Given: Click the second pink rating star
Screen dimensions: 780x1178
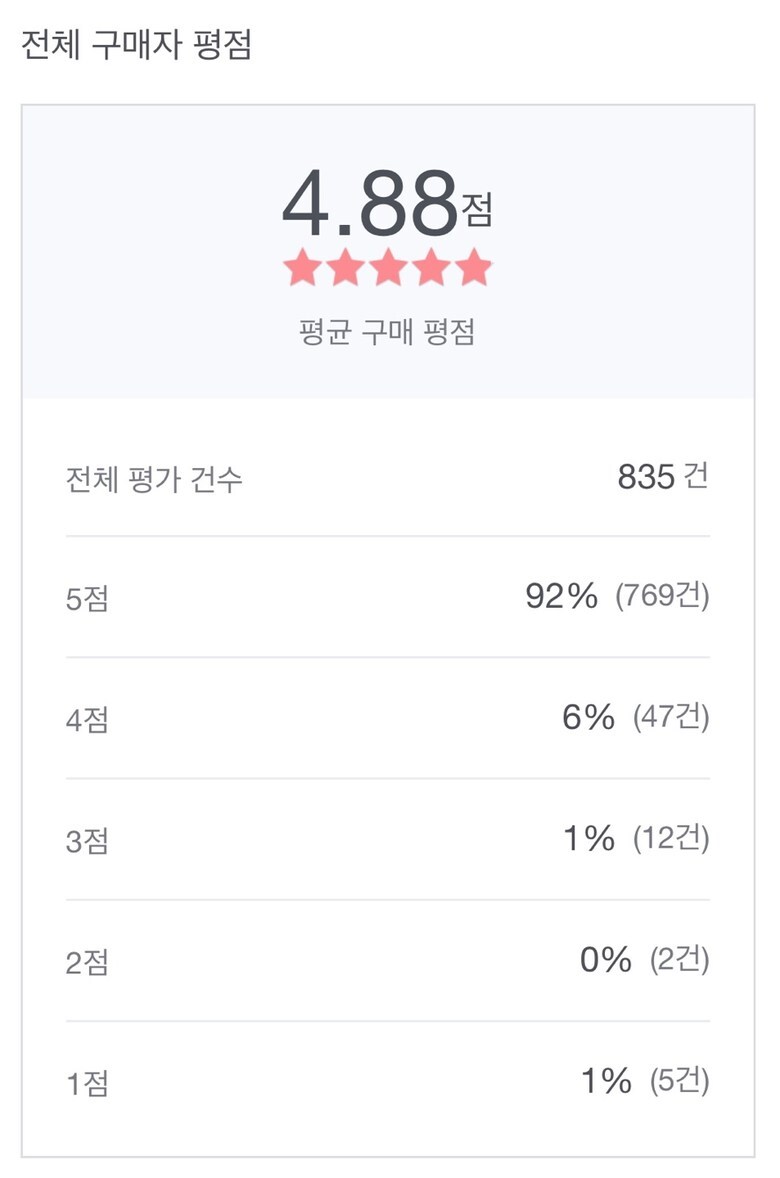Looking at the screenshot, I should coord(345,268).
